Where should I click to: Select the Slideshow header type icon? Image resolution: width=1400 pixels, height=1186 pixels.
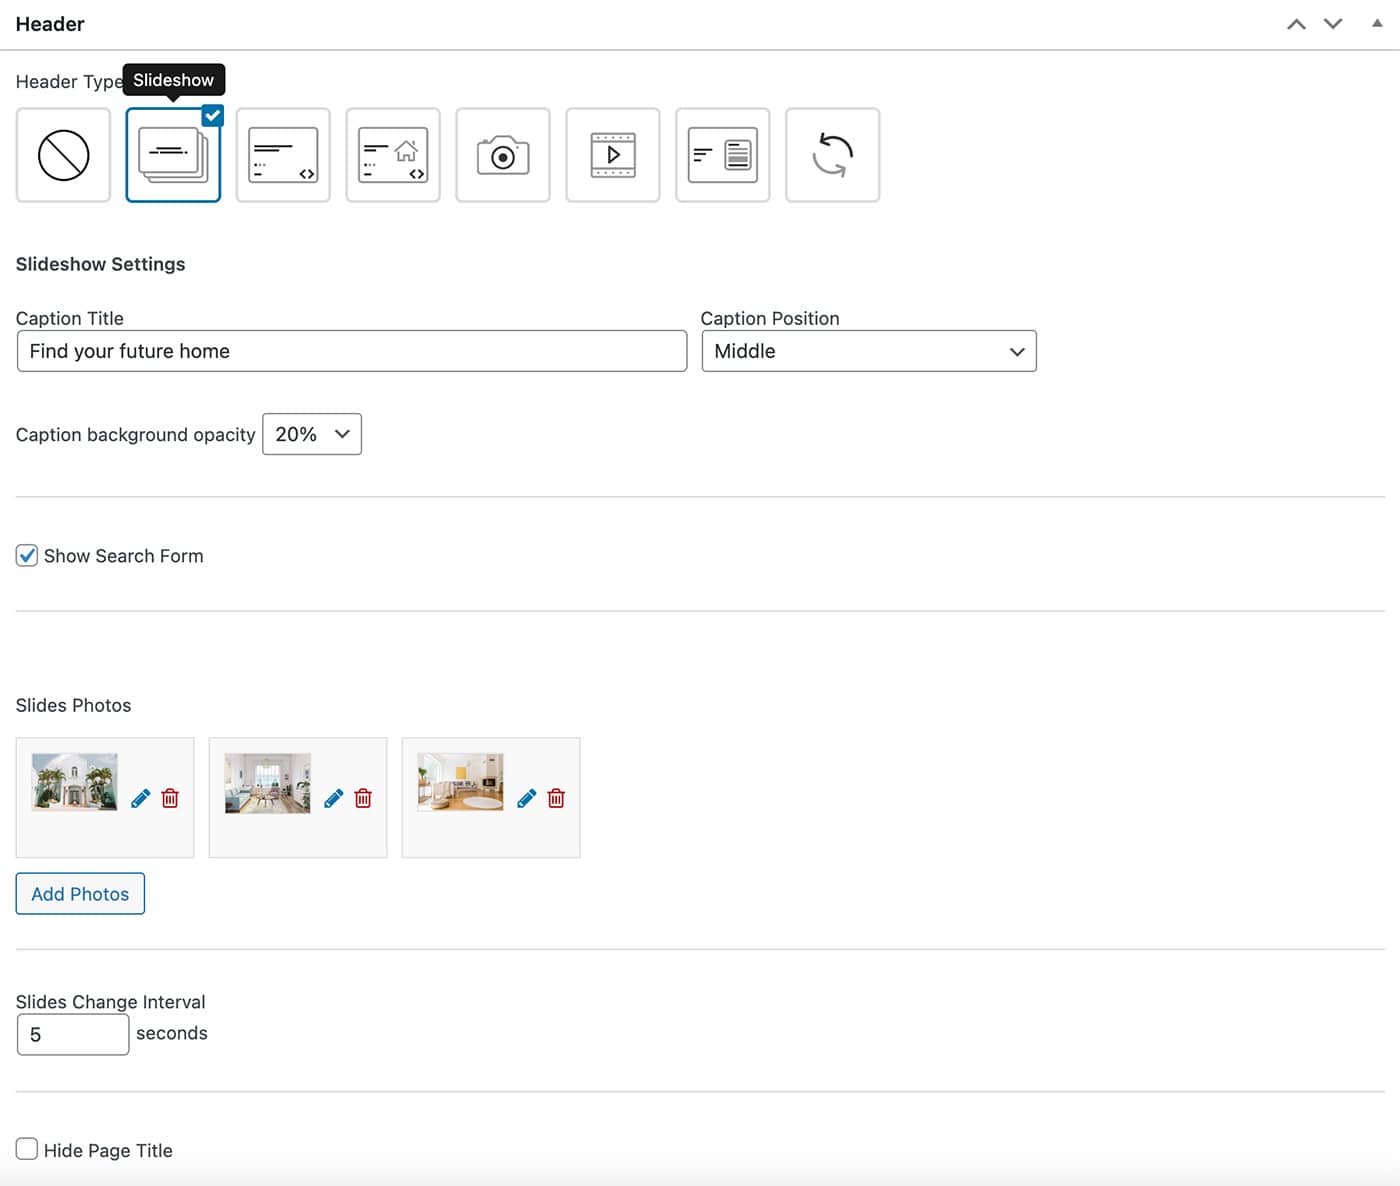(x=173, y=155)
